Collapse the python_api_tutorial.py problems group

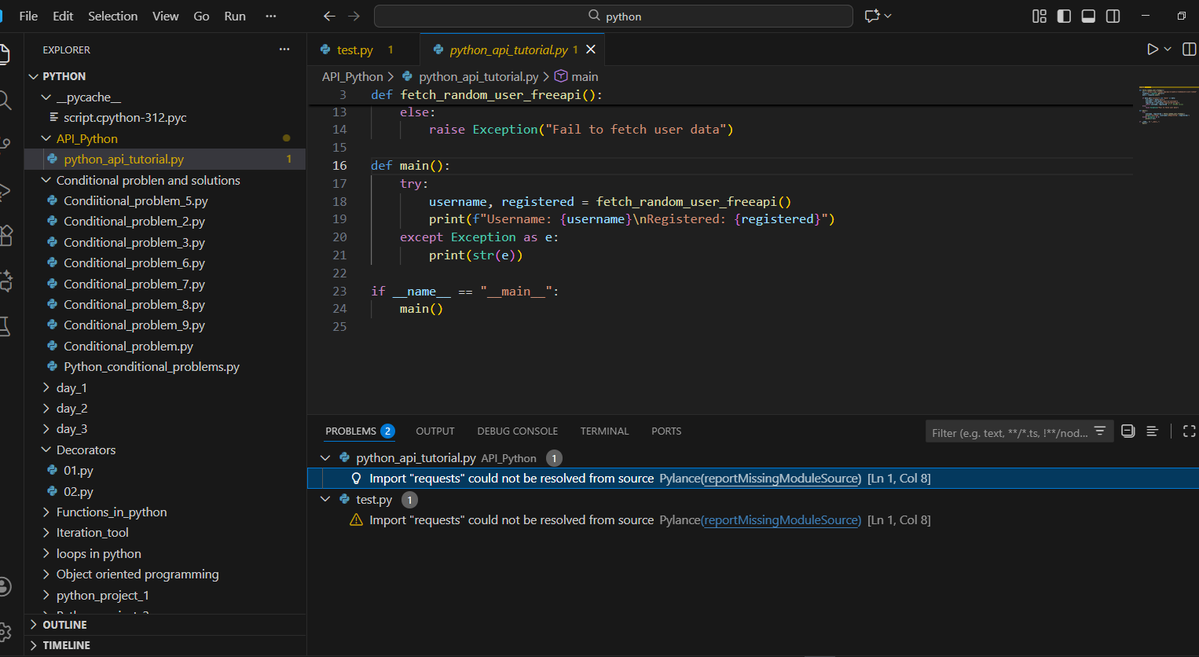(324, 457)
